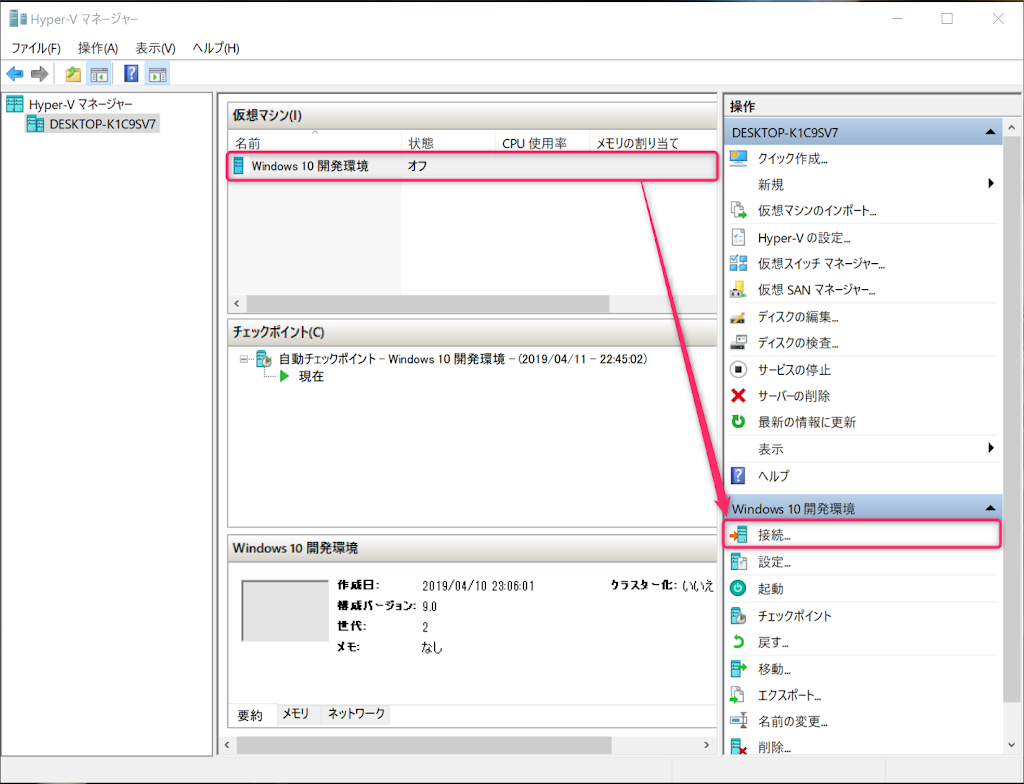Collapse the automatic checkpoint tree node
The width and height of the screenshot is (1024, 784).
tap(244, 359)
